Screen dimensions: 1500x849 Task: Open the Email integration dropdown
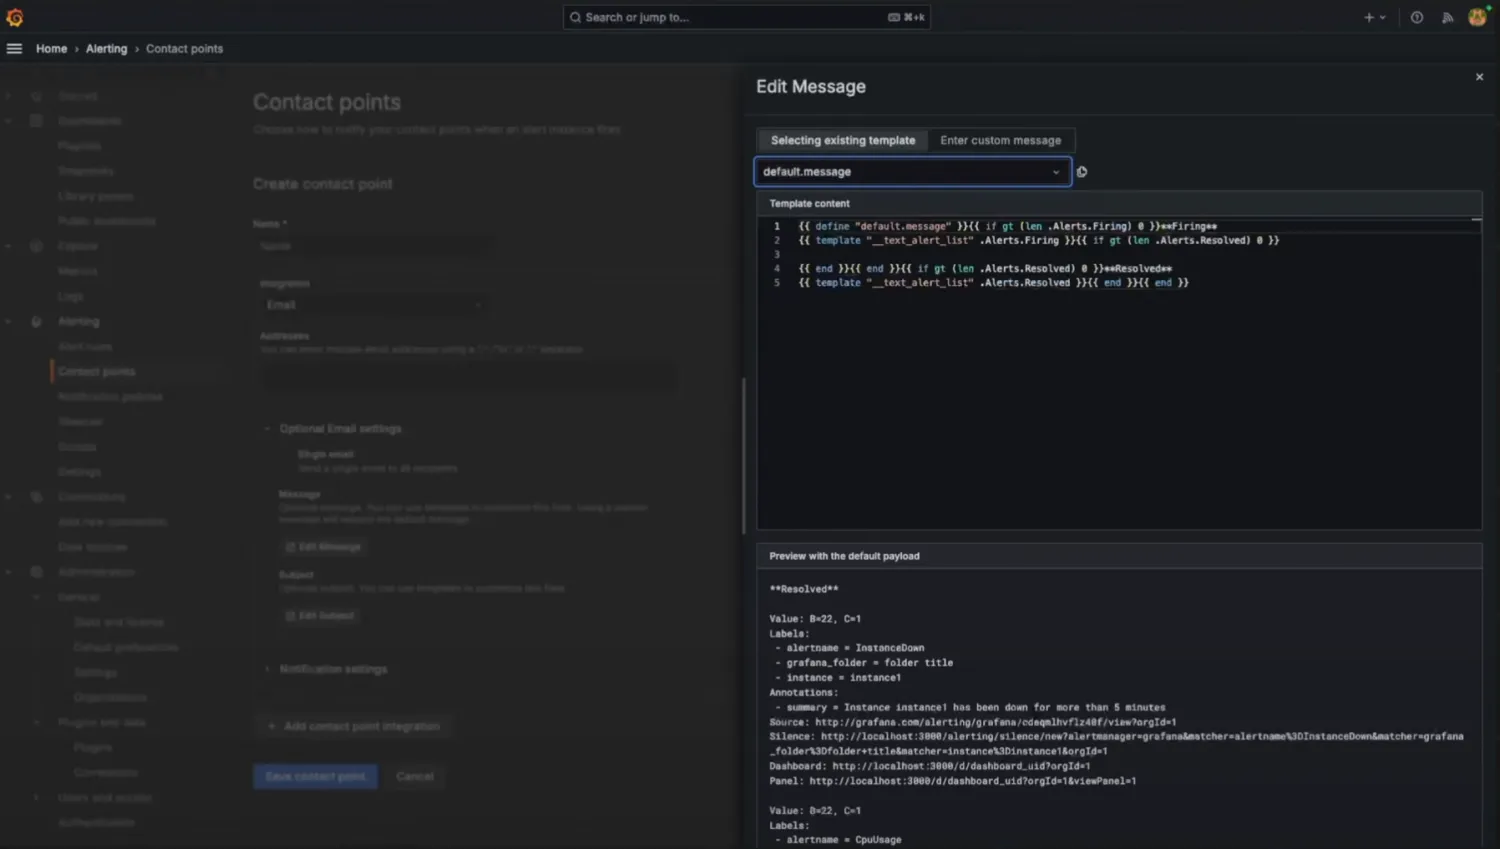[x=372, y=305]
